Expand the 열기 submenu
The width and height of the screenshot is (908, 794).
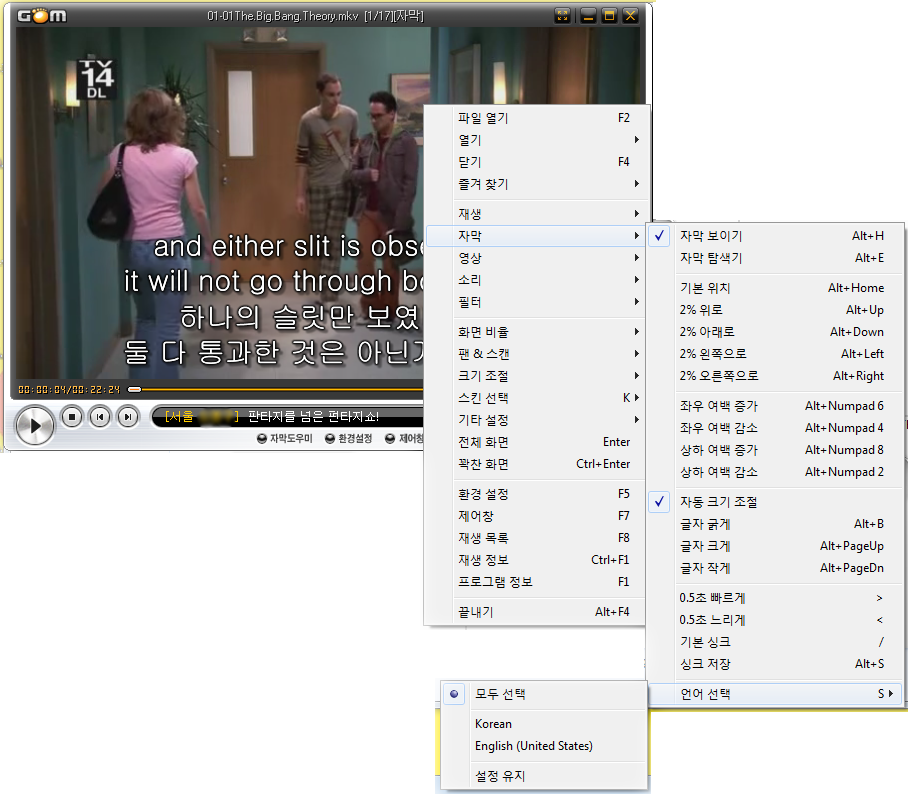536,140
